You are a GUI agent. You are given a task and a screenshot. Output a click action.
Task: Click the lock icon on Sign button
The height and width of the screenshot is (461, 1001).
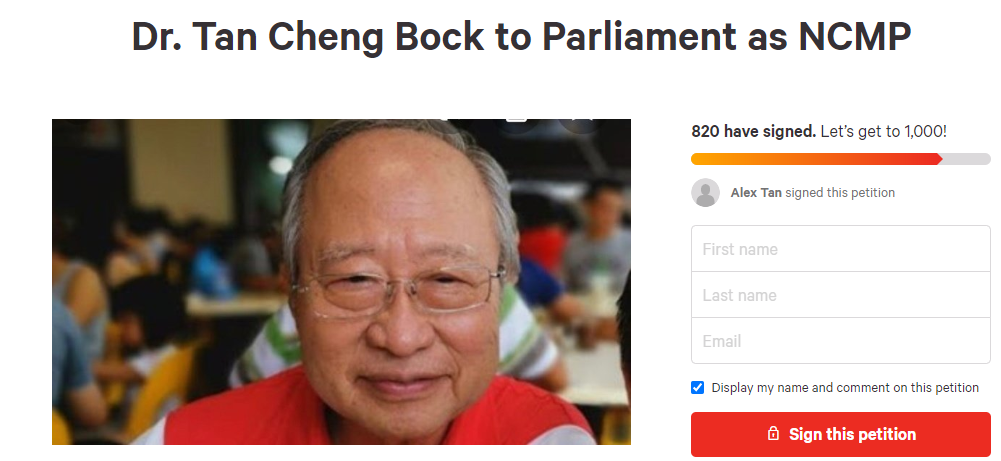773,434
